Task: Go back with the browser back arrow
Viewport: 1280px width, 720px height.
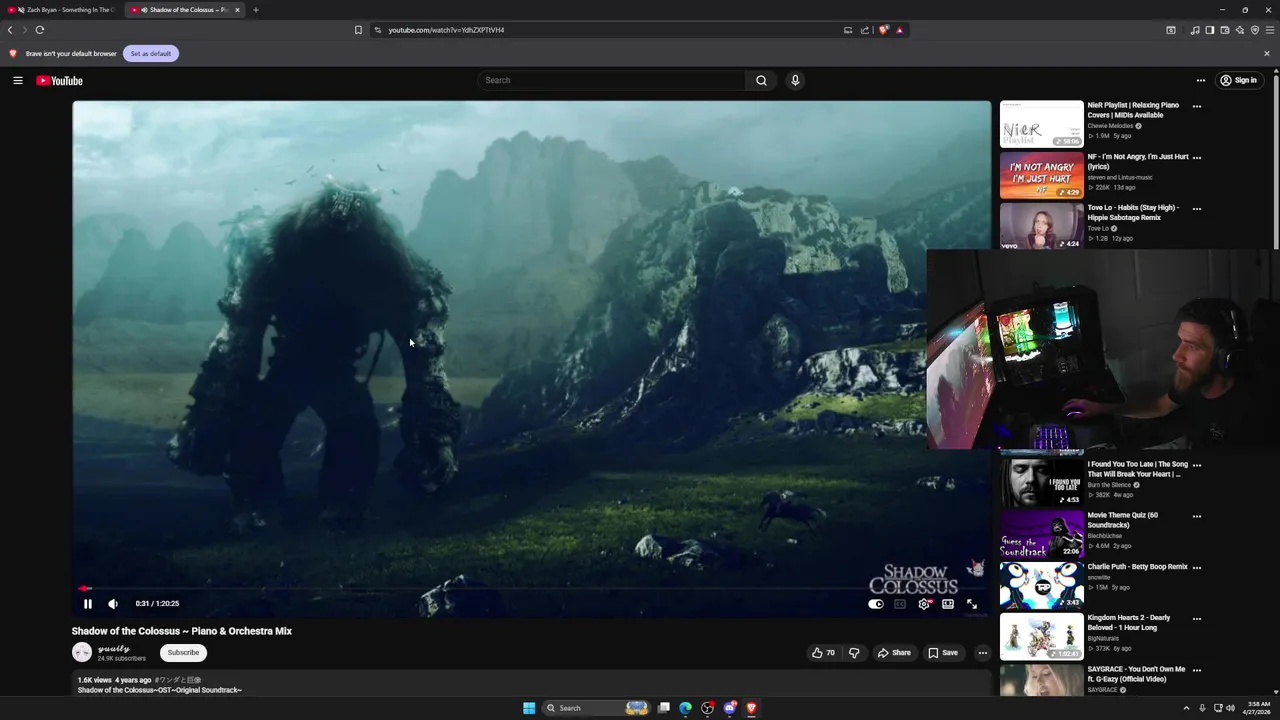Action: coord(10,30)
